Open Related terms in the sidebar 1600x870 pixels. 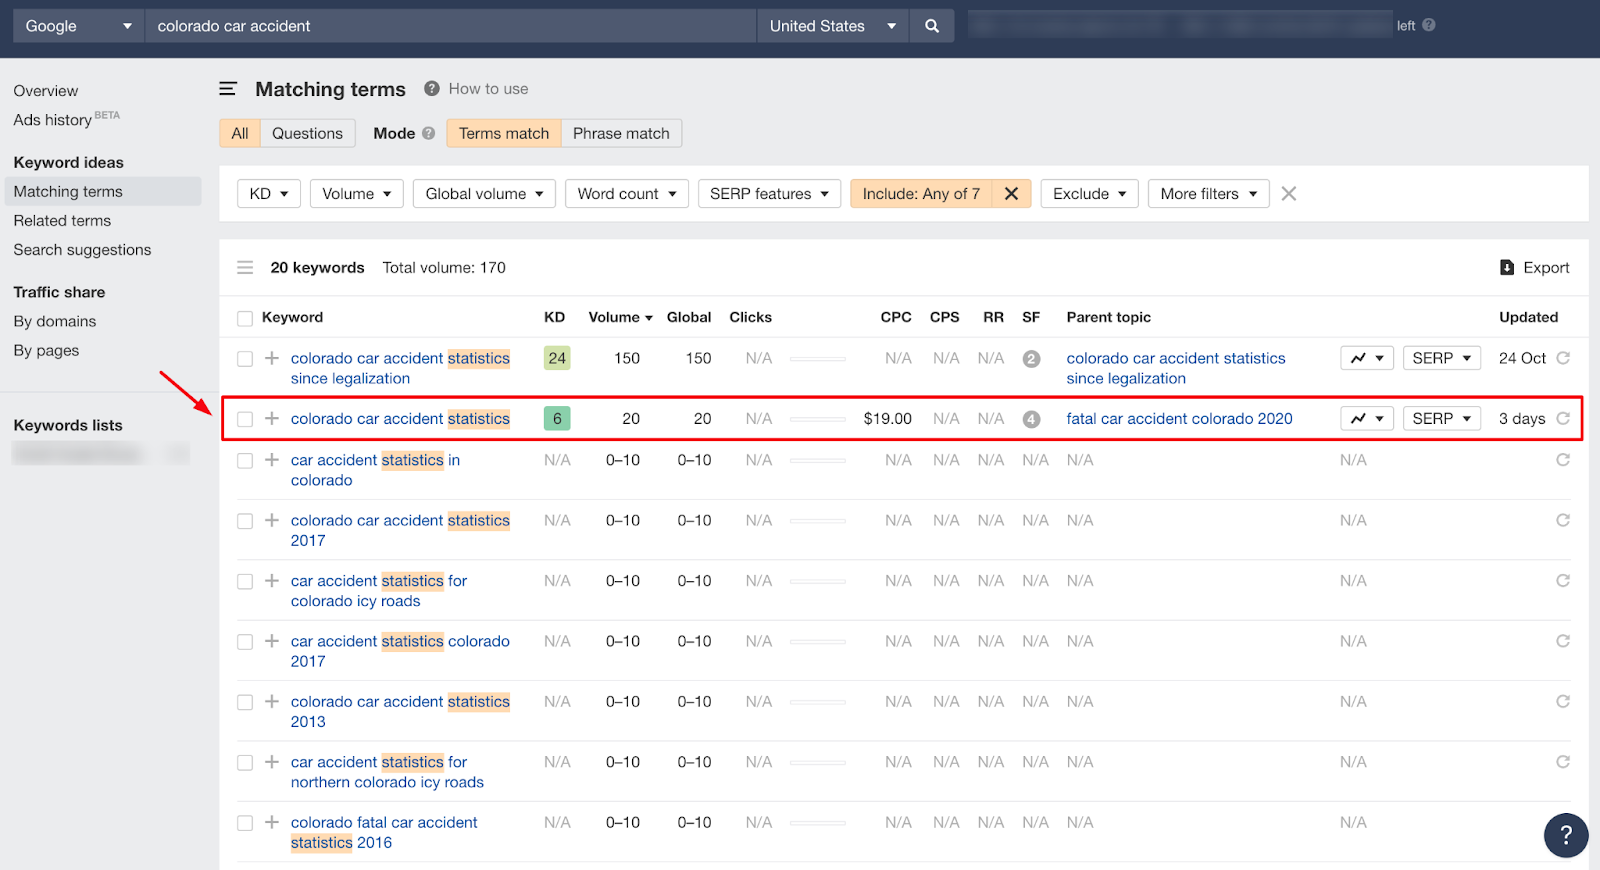coord(62,221)
